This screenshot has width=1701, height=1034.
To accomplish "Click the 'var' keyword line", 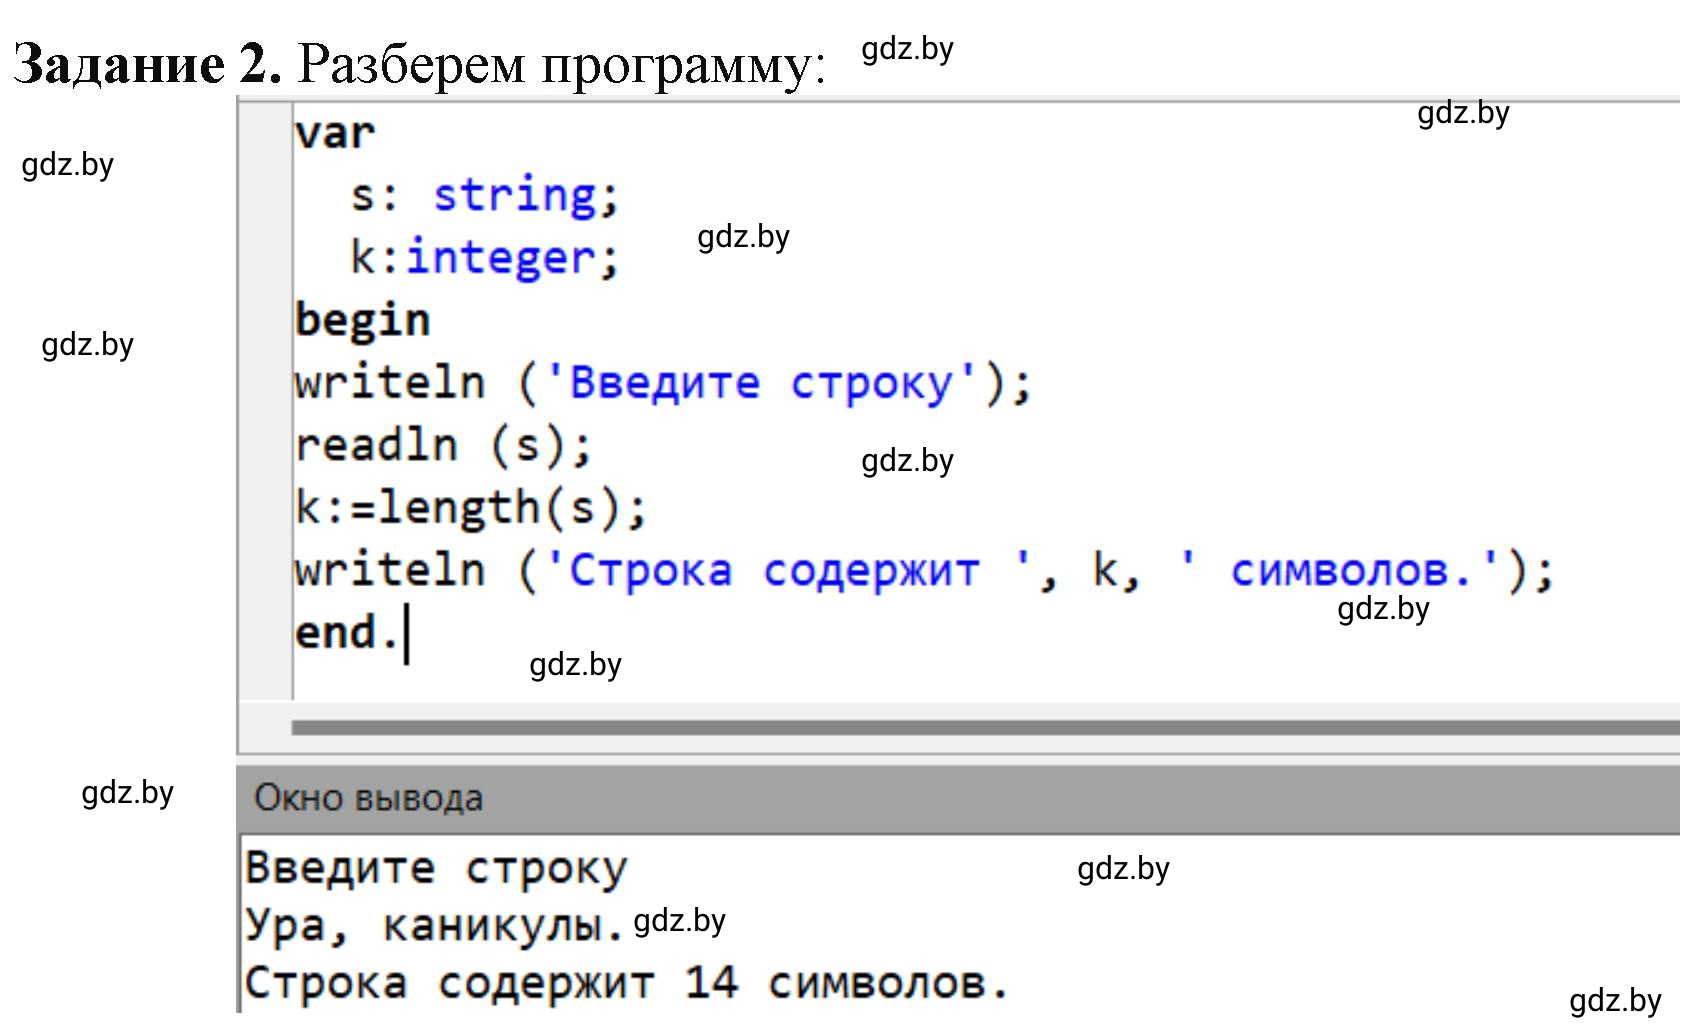I will (335, 134).
